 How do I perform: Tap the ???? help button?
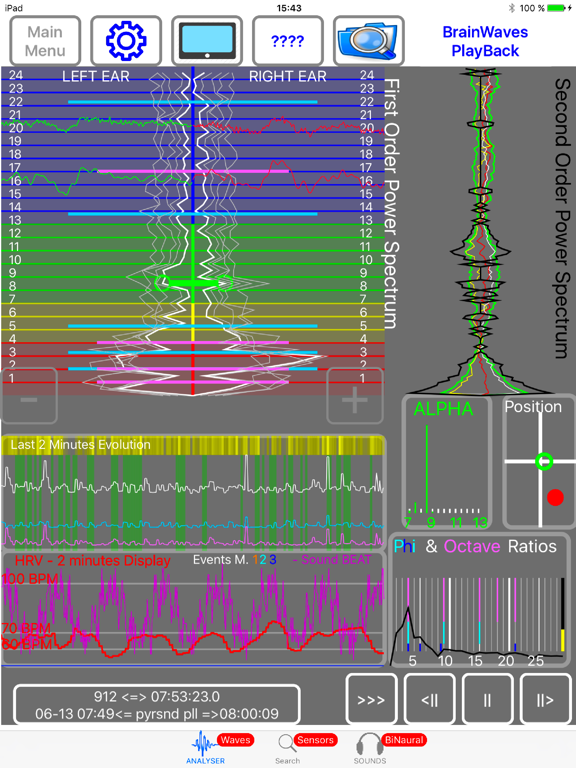coord(288,41)
